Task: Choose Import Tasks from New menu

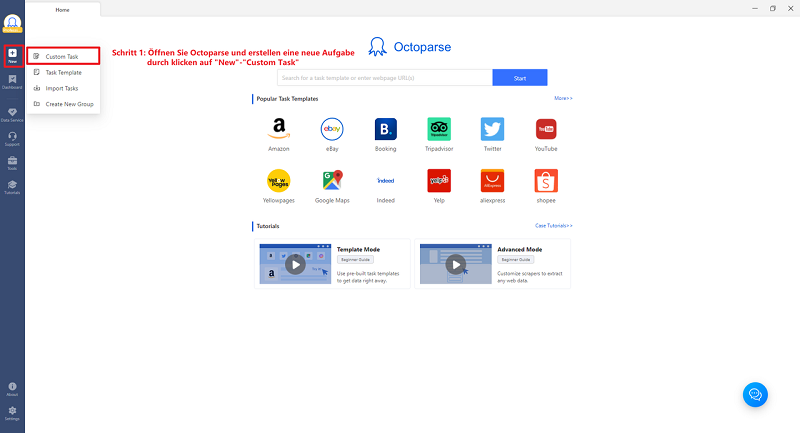Action: point(63,88)
